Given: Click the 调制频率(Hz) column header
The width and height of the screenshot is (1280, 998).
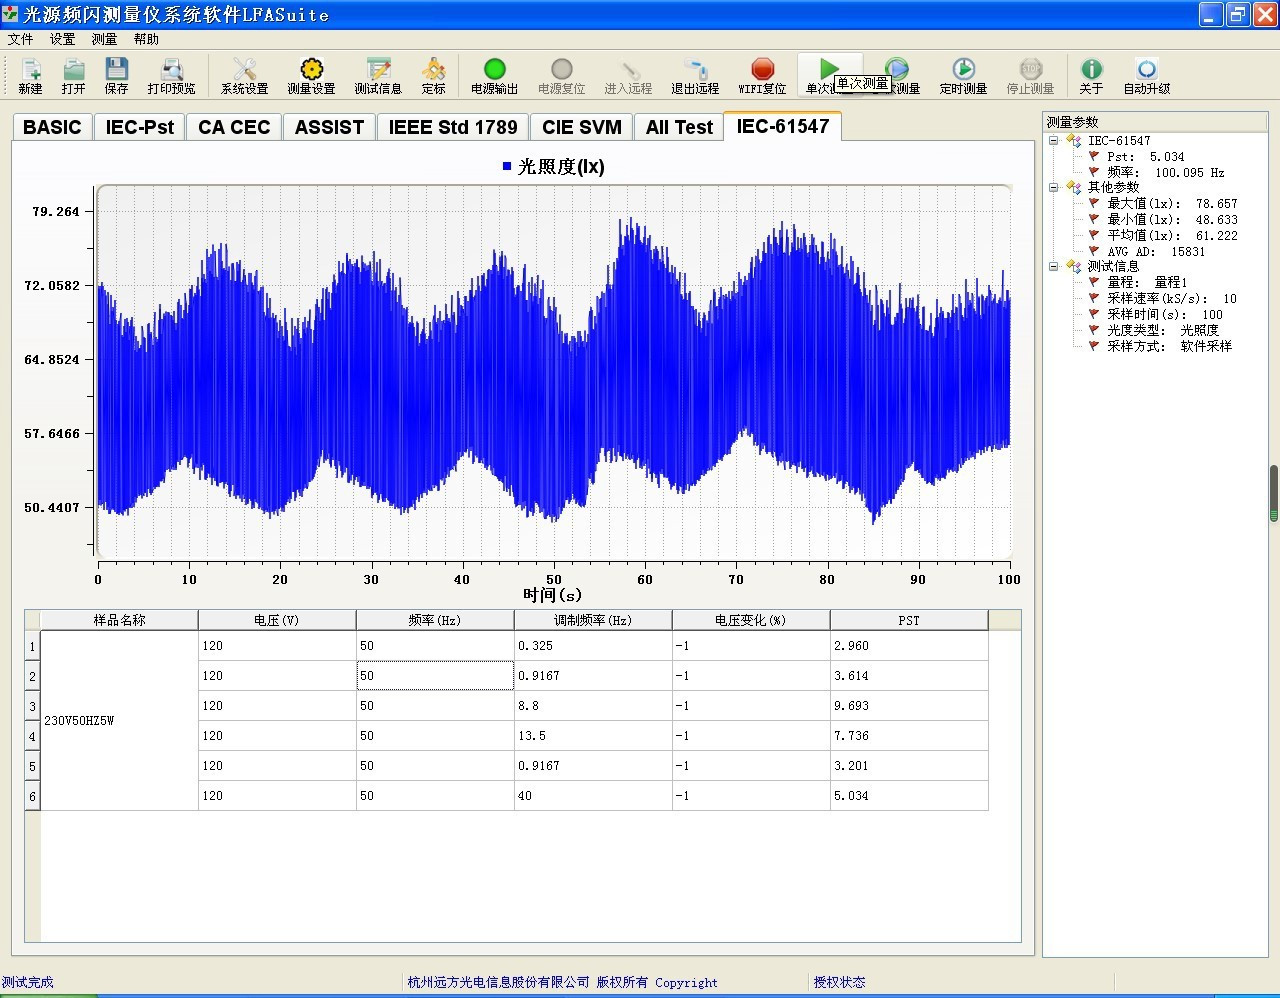Looking at the screenshot, I should 593,620.
